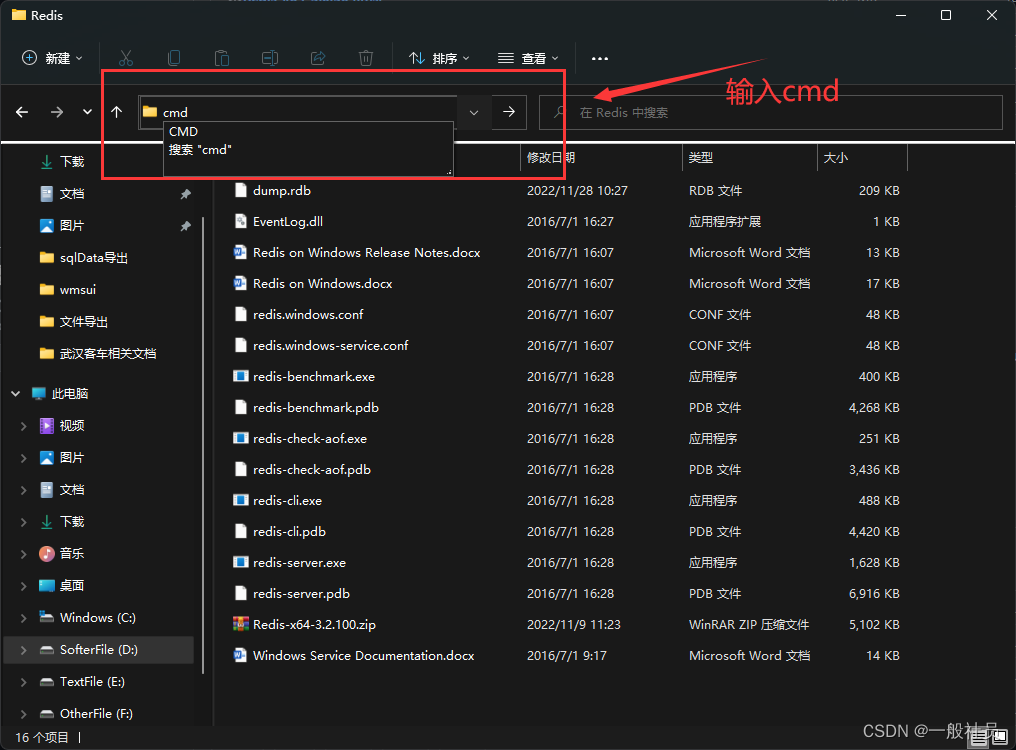Click the redis-cli.exe file icon
This screenshot has height=750, width=1016.
[x=240, y=500]
